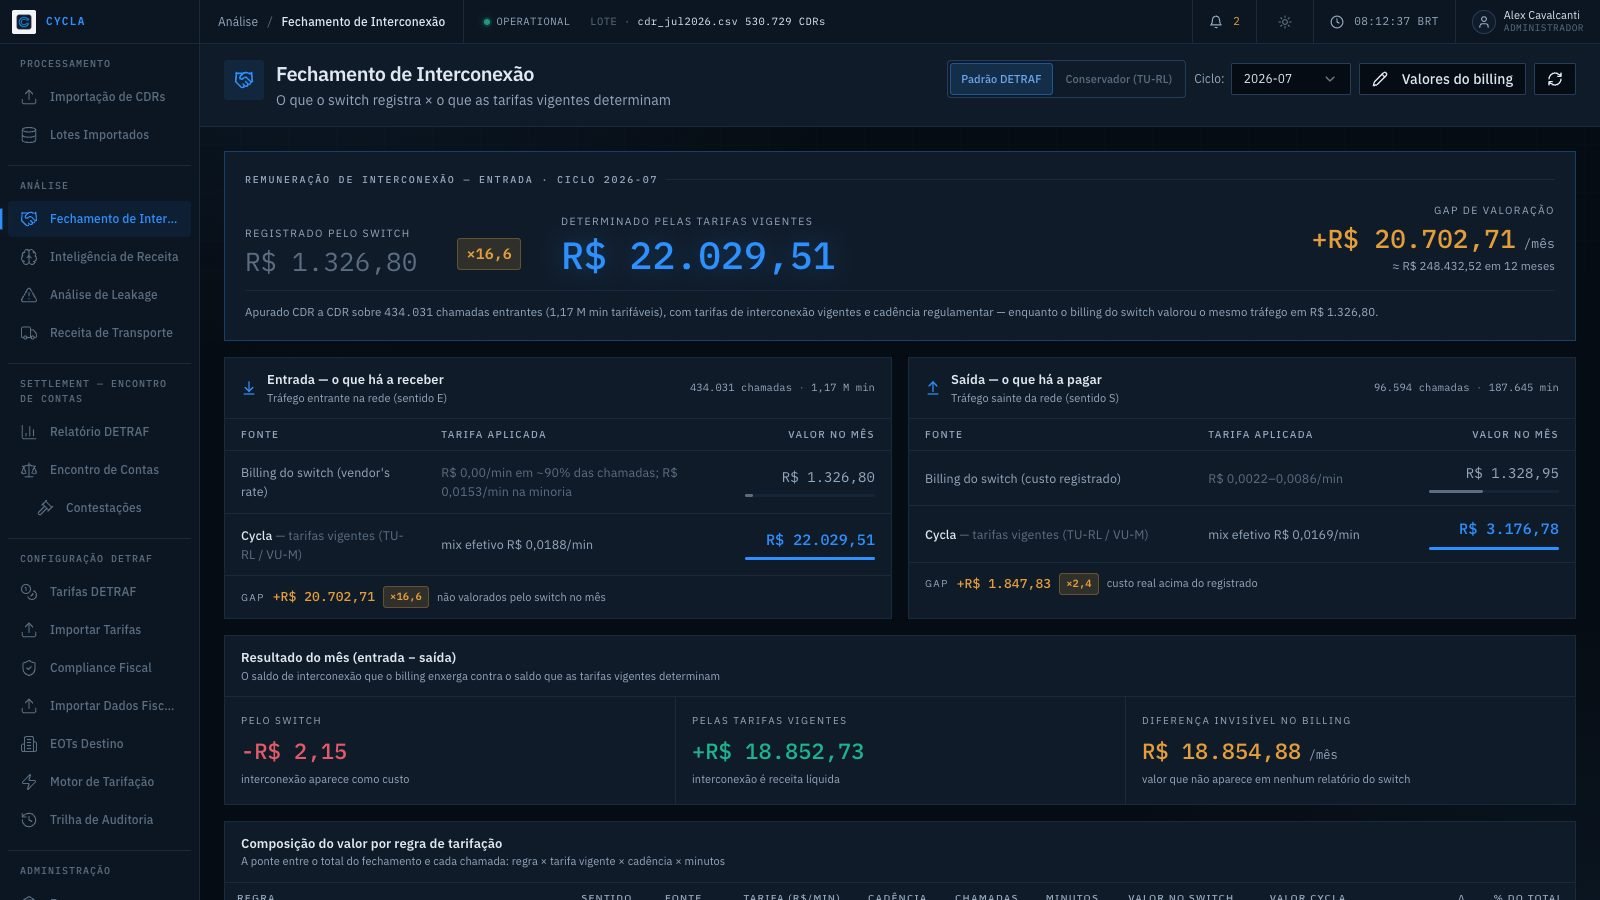Click the blue bar under R$ 3.176,78
This screenshot has width=1600, height=900.
point(1494,547)
